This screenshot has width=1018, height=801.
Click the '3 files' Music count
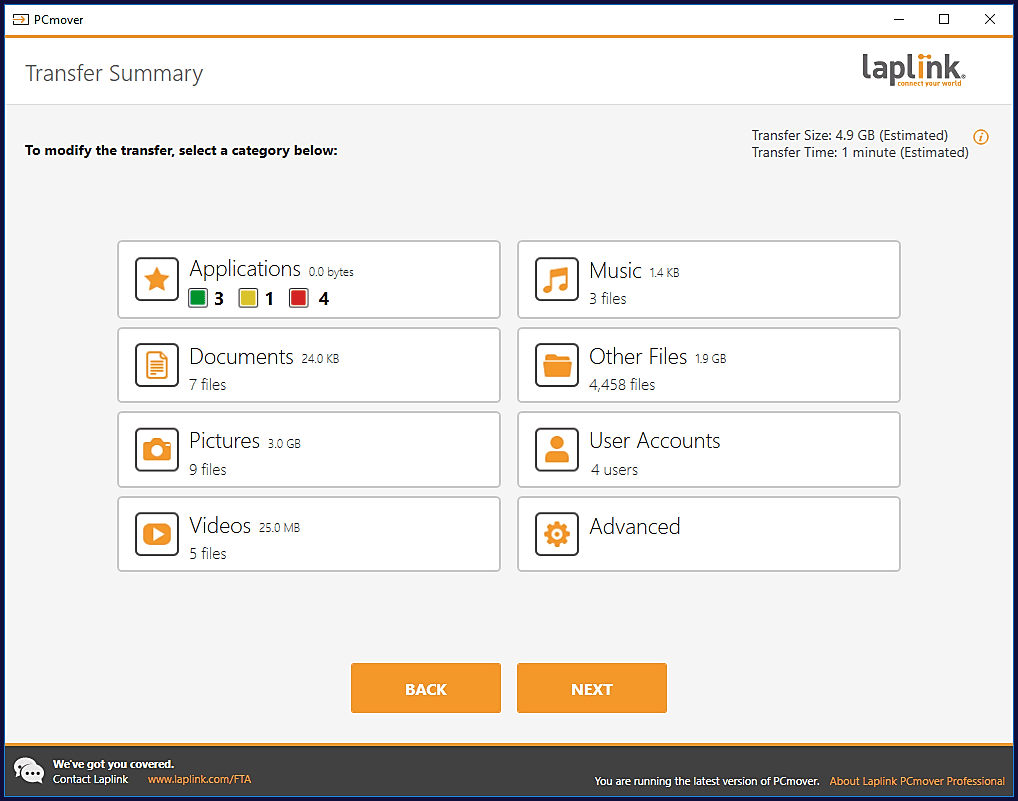tap(608, 299)
